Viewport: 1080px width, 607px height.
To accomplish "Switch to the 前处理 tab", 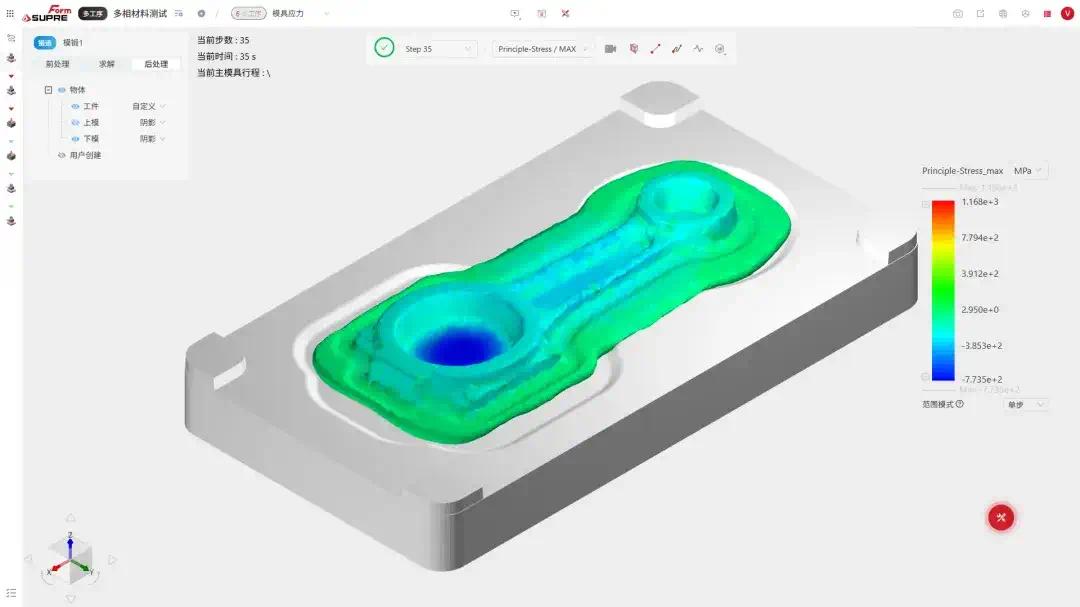I will [x=58, y=64].
